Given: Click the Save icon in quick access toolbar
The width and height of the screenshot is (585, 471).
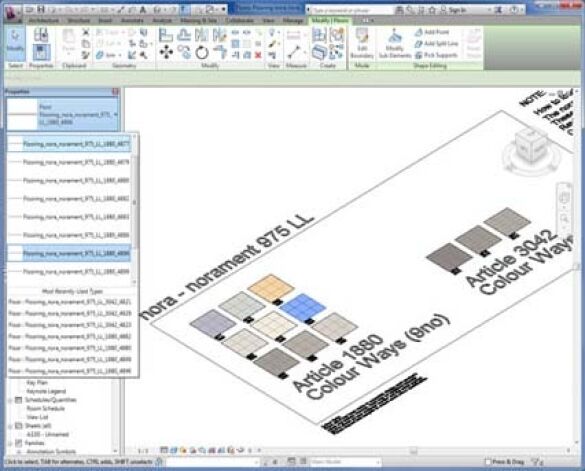Looking at the screenshot, I should coord(41,10).
